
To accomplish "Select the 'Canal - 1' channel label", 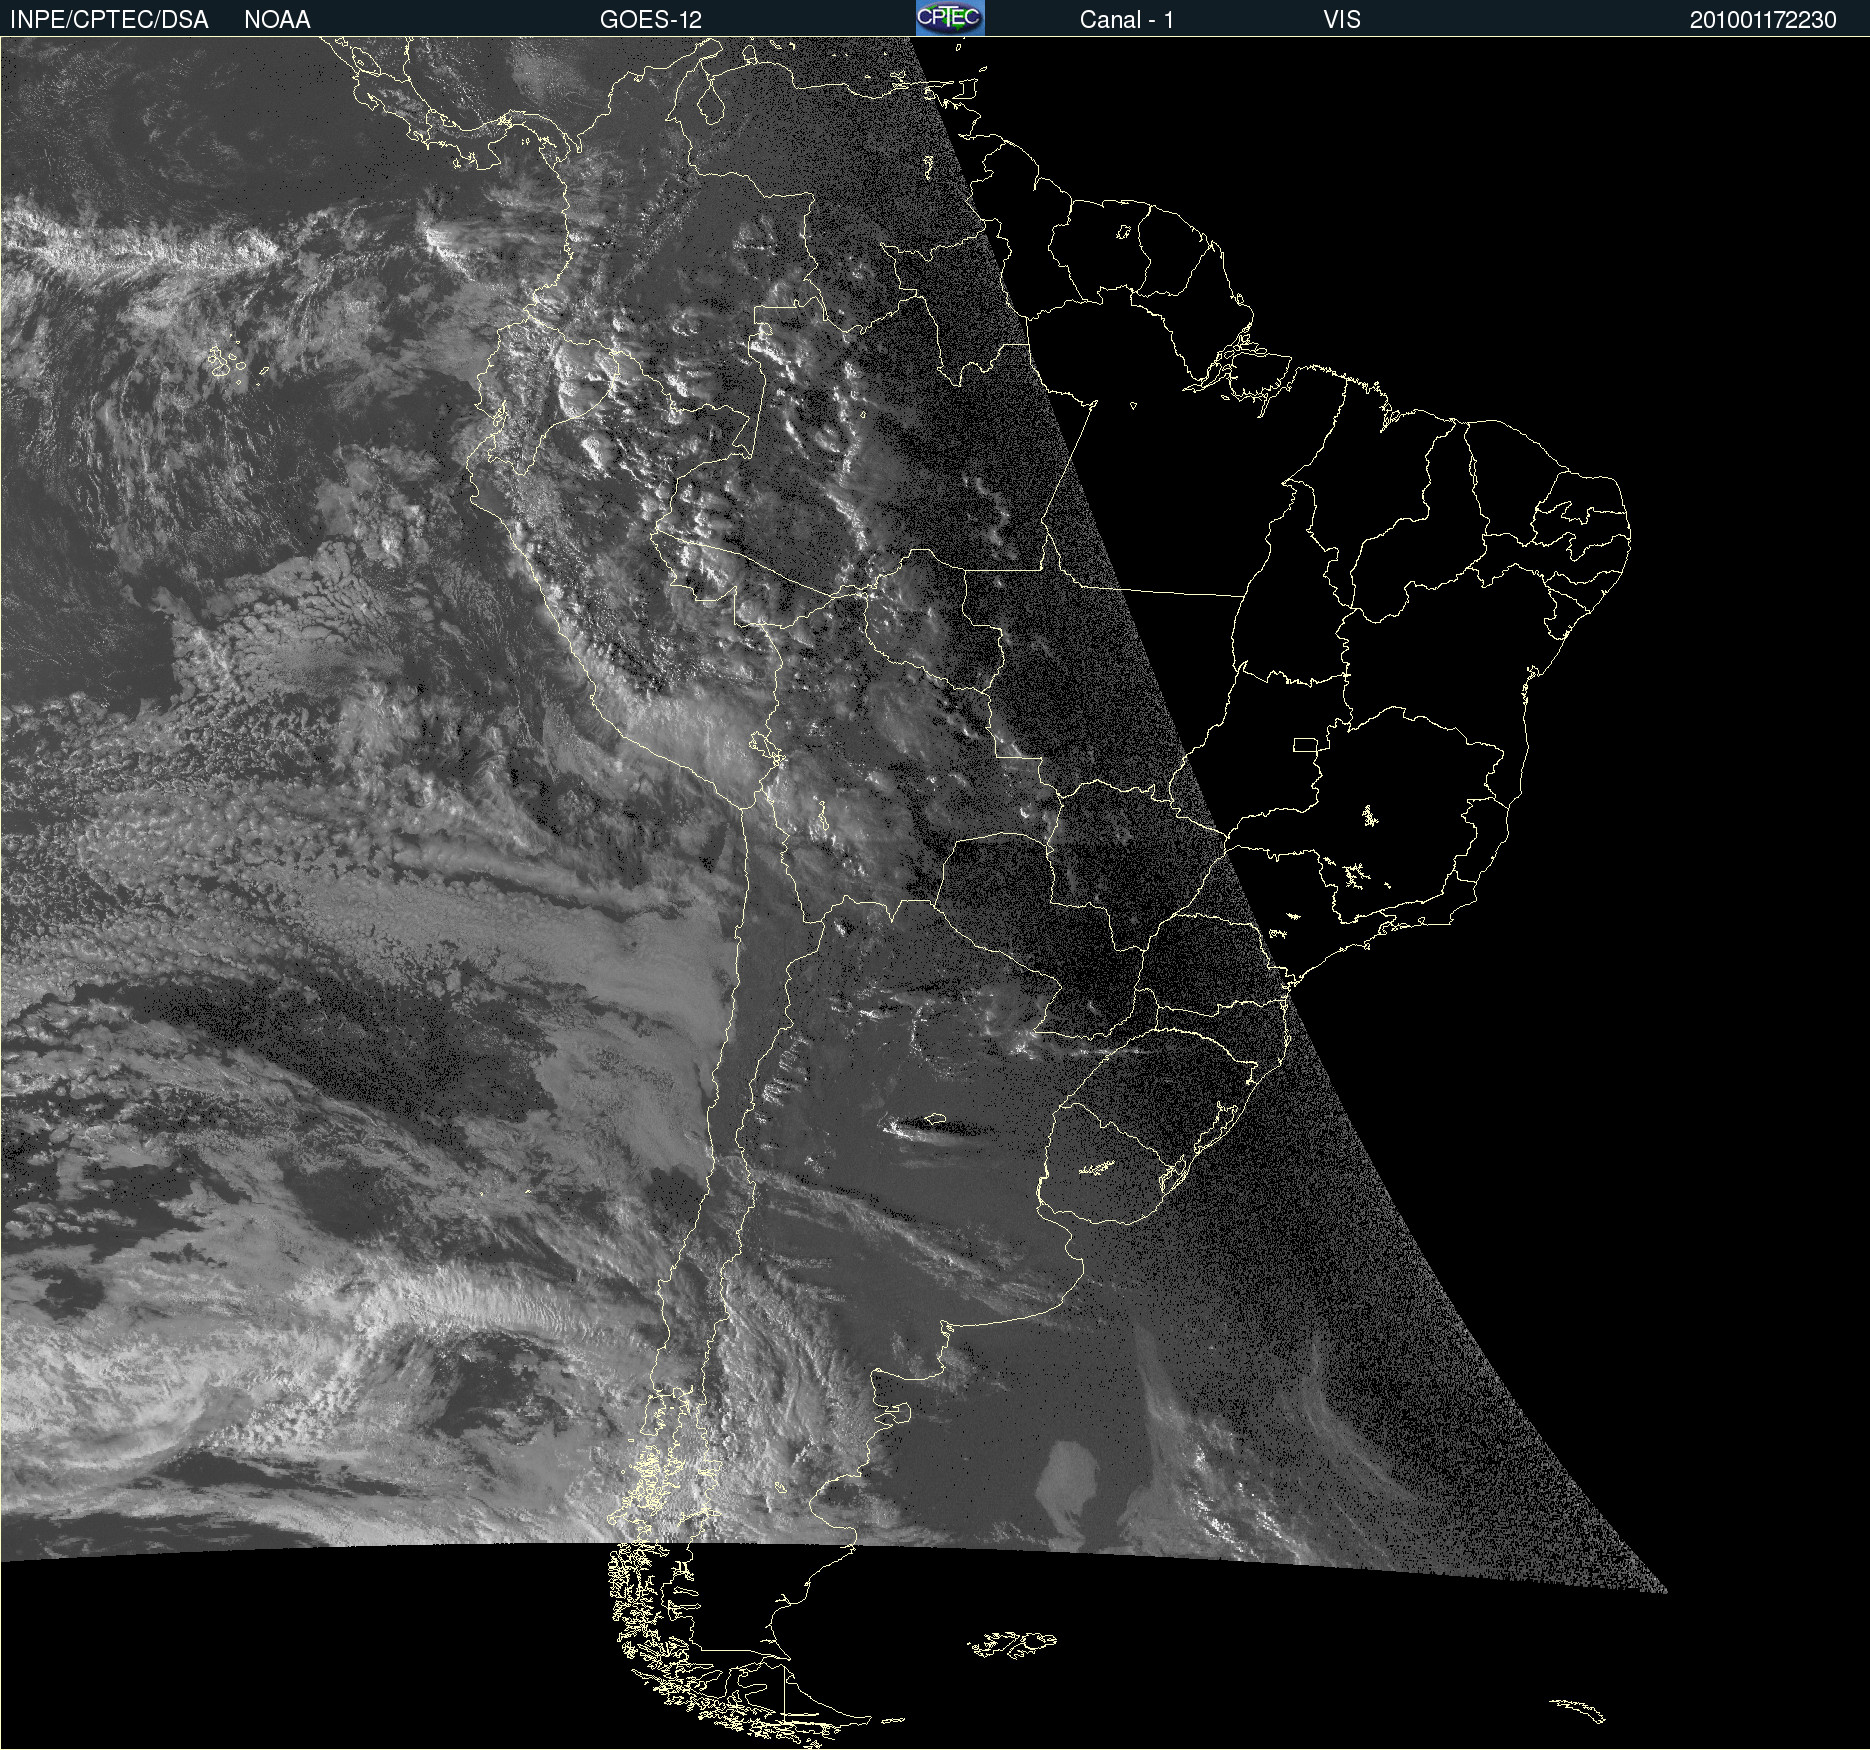I will pyautogui.click(x=1127, y=20).
